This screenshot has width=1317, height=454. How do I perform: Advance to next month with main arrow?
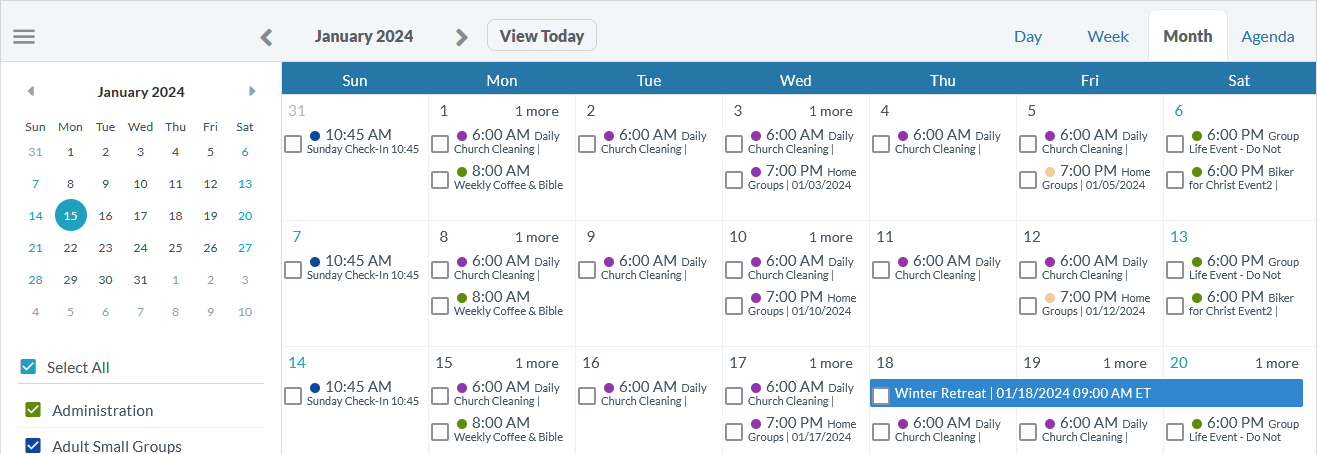461,37
